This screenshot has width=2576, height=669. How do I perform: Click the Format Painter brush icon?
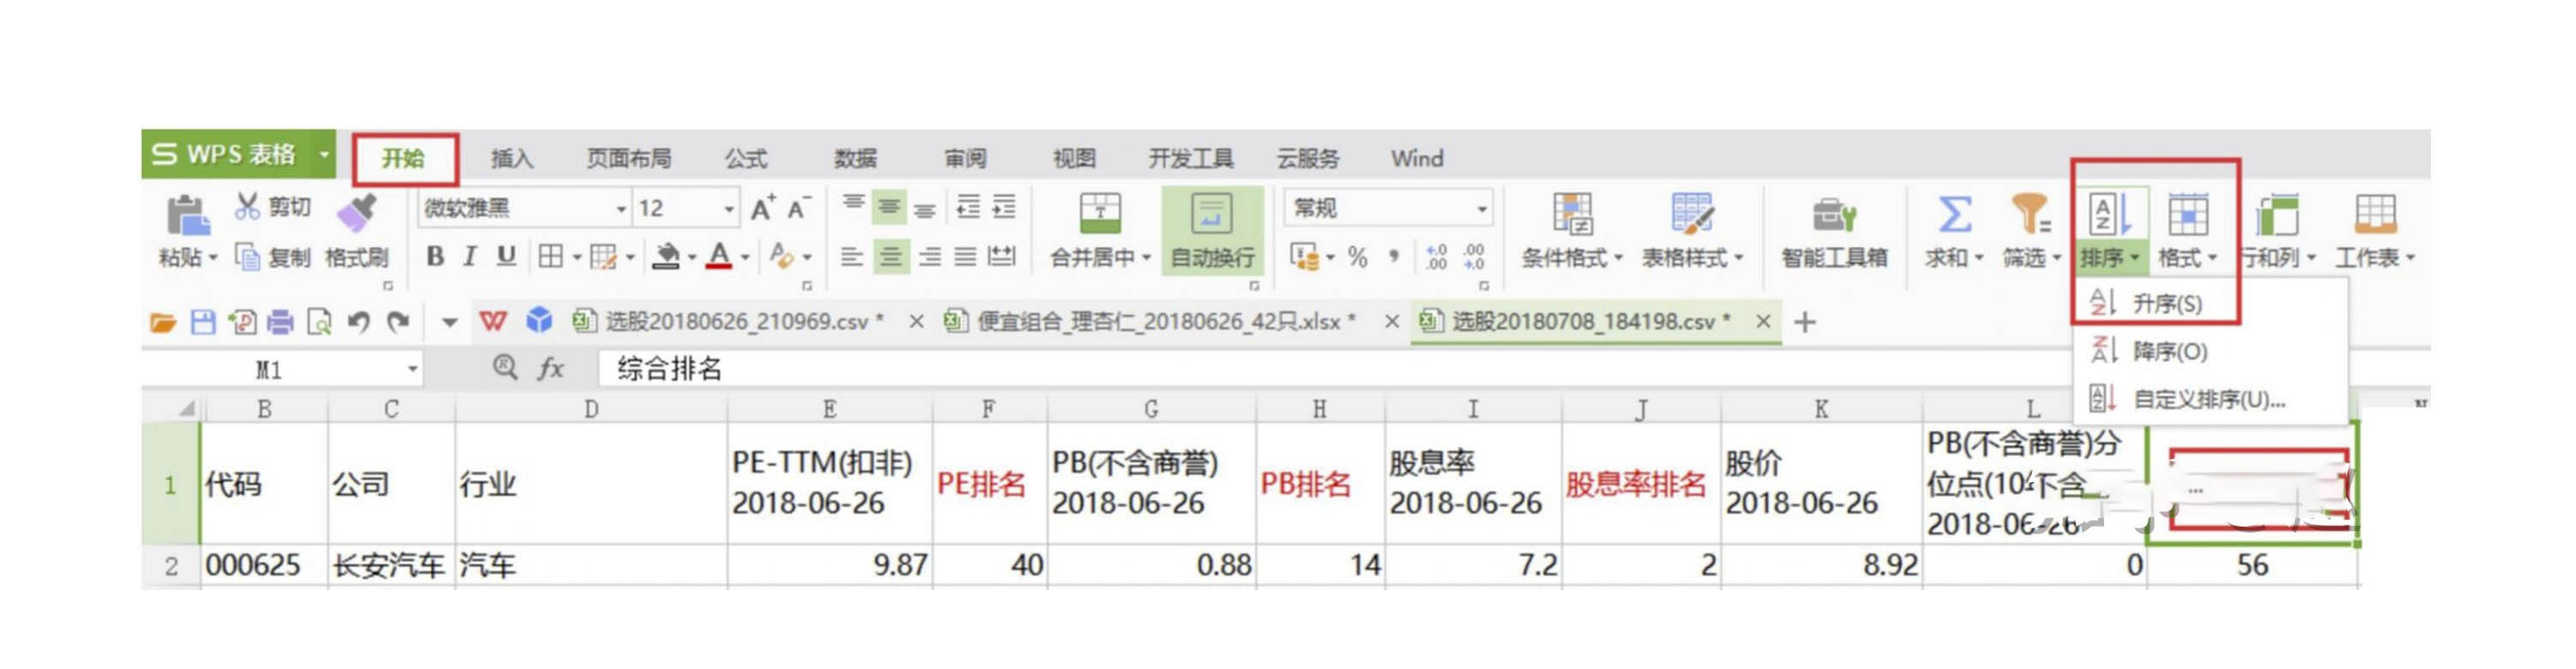pos(357,214)
